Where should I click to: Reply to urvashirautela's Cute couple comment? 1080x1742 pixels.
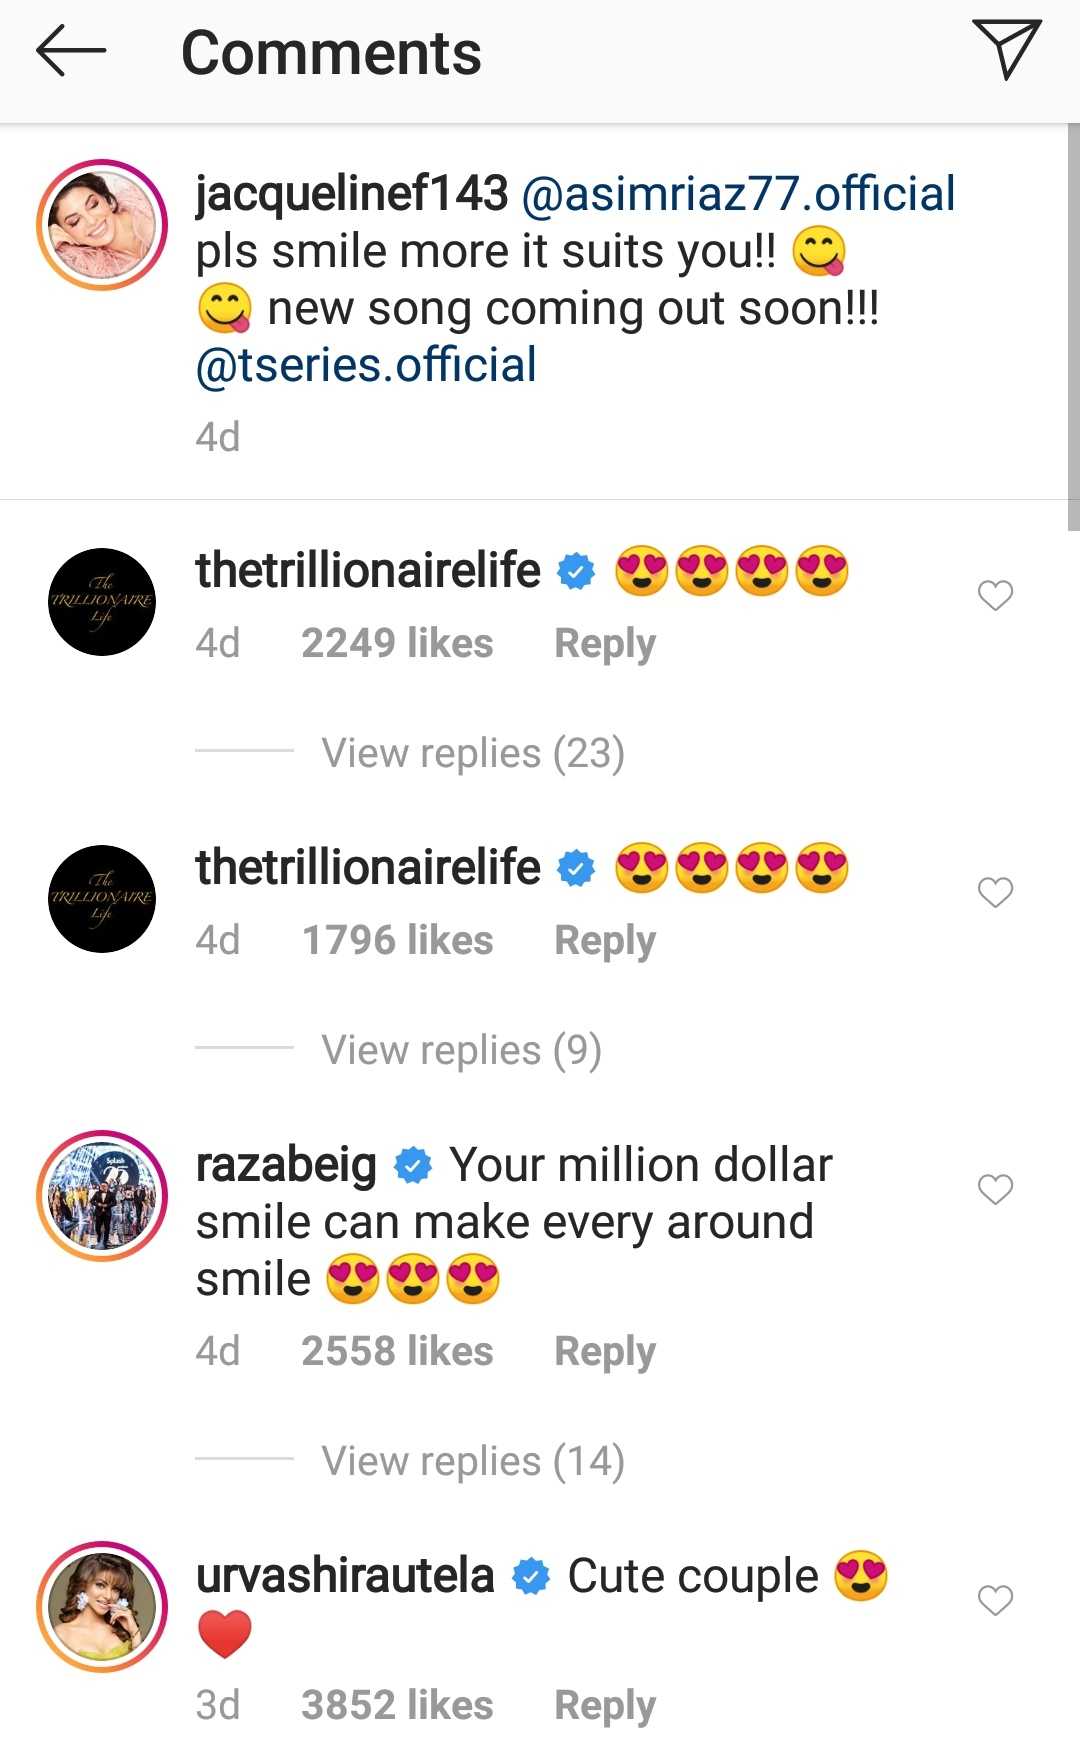[605, 1706]
